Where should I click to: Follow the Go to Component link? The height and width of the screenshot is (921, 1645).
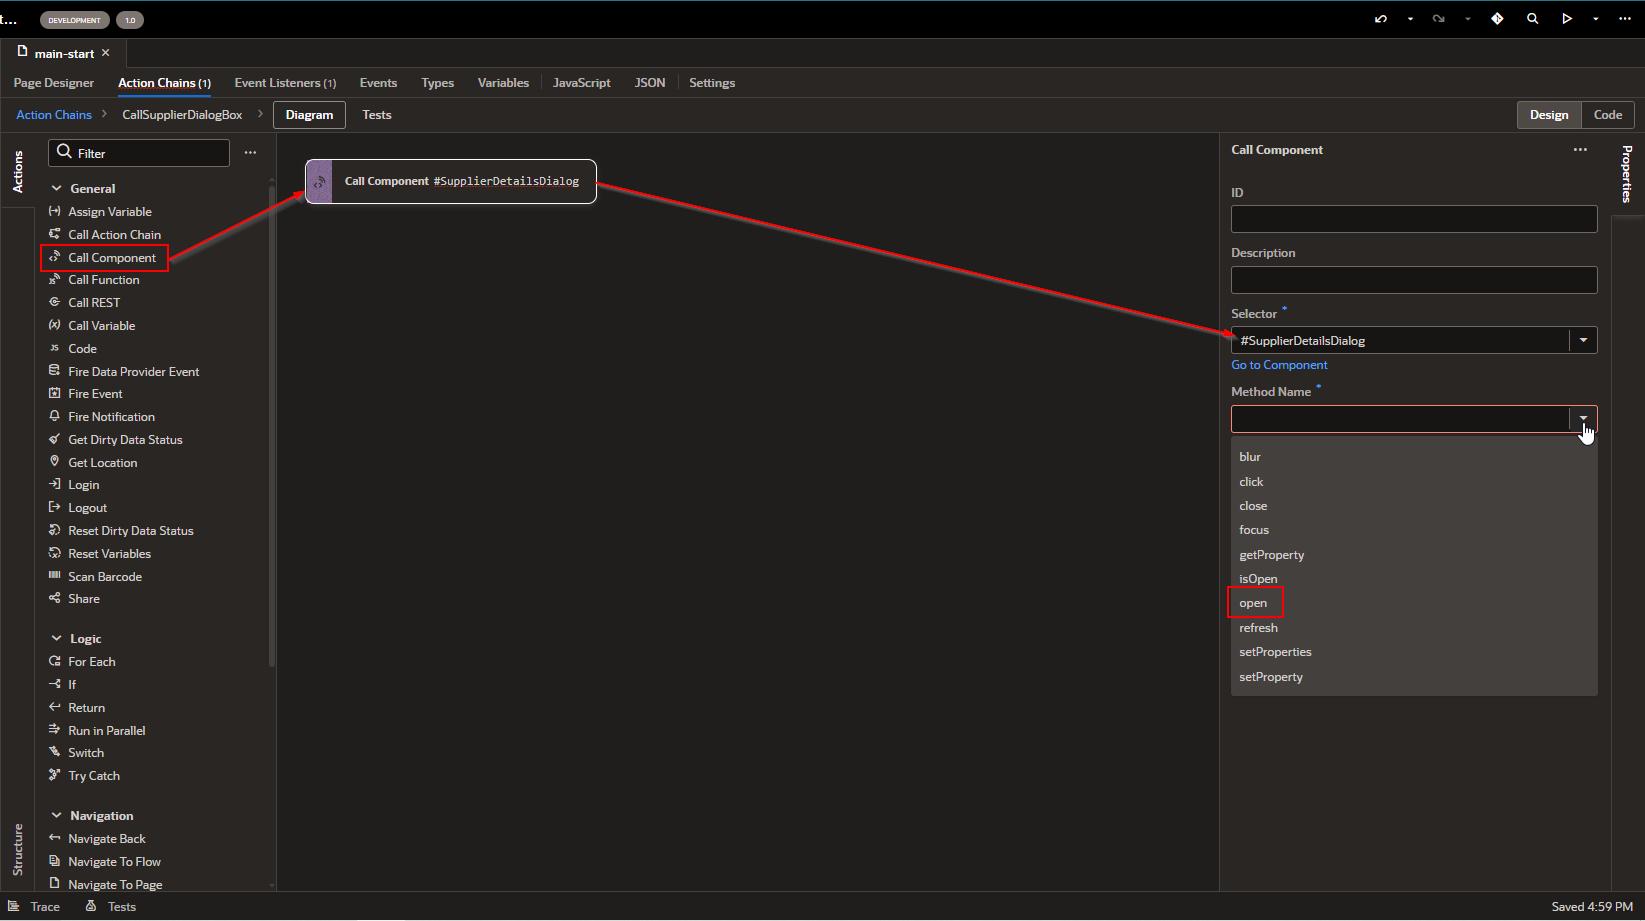click(x=1279, y=365)
